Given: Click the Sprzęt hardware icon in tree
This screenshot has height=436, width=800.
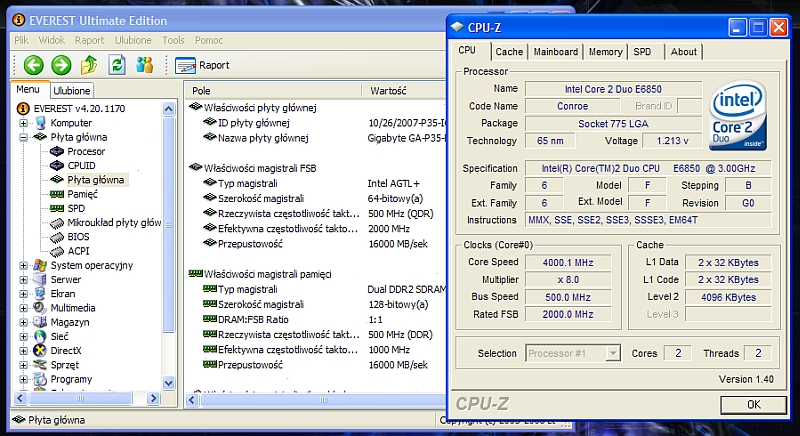Looking at the screenshot, I should click(40, 365).
